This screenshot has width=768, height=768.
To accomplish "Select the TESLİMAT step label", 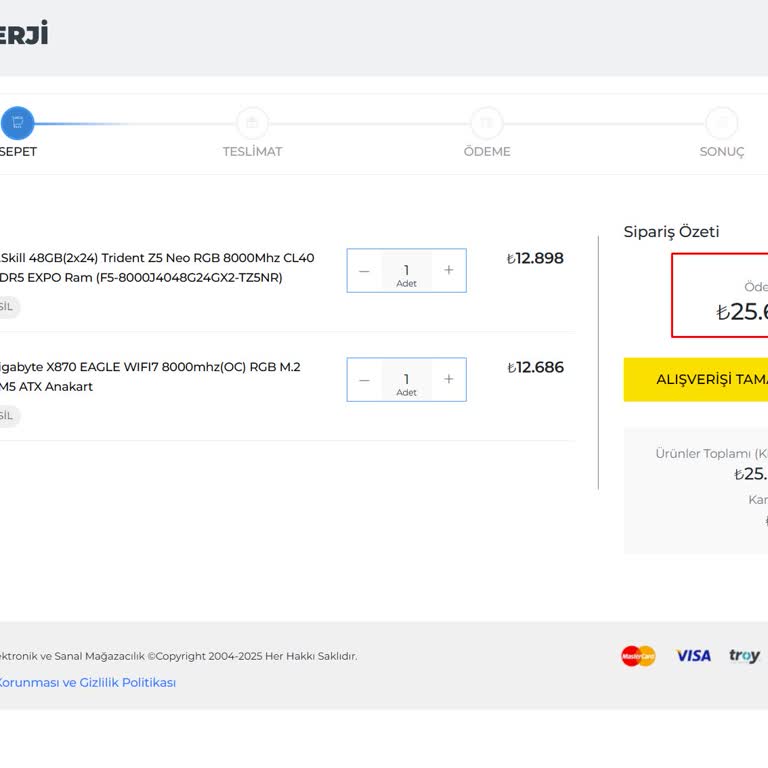I will point(252,152).
